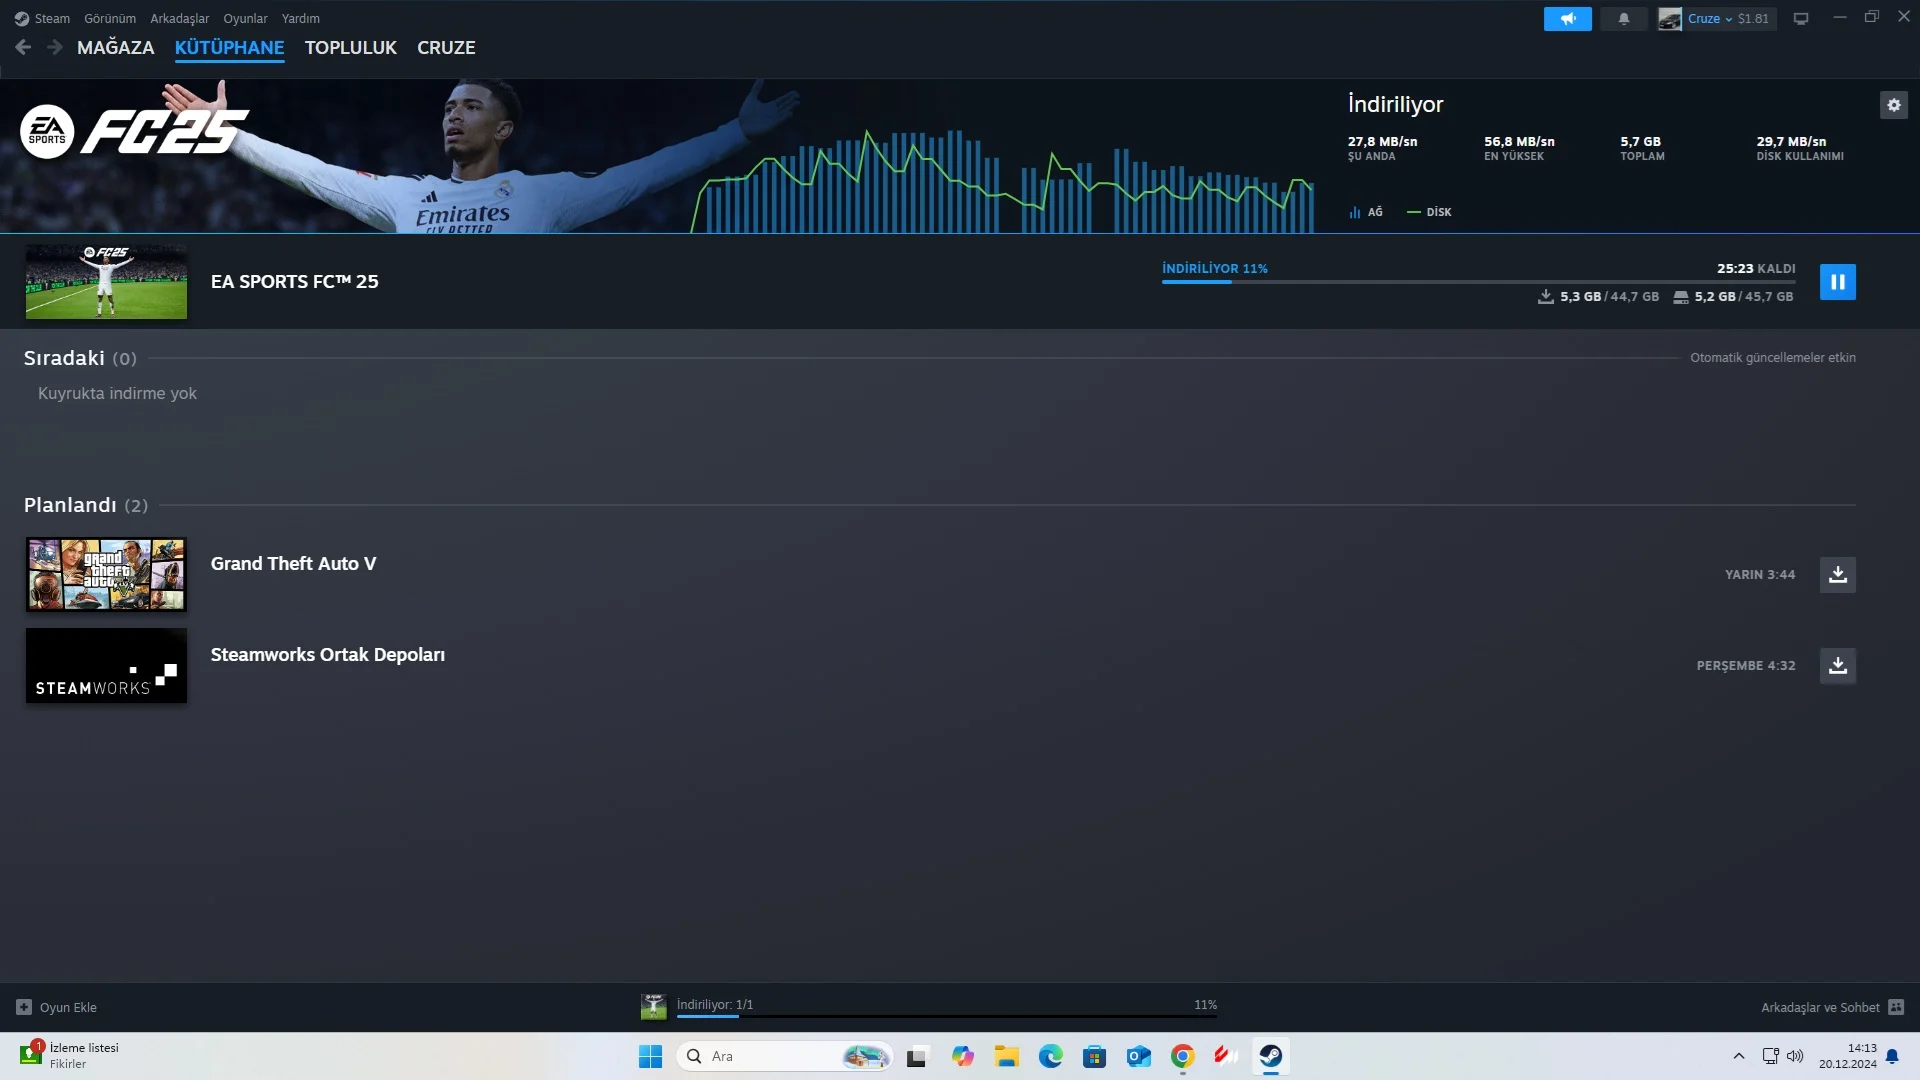This screenshot has height=1080, width=1920.
Task: Click the Cruze profile avatar
Action: click(1669, 19)
